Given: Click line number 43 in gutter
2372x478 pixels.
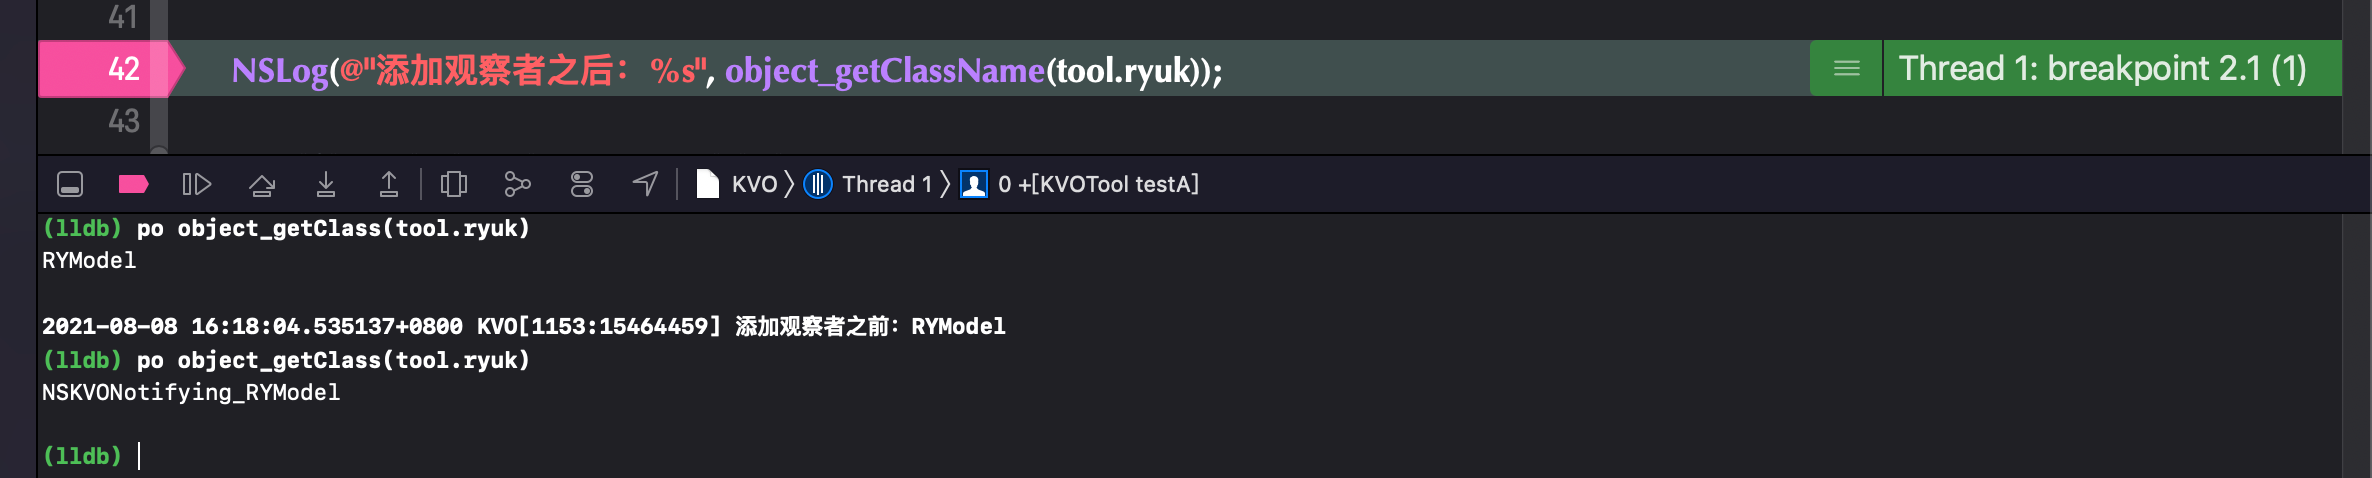Looking at the screenshot, I should [124, 121].
